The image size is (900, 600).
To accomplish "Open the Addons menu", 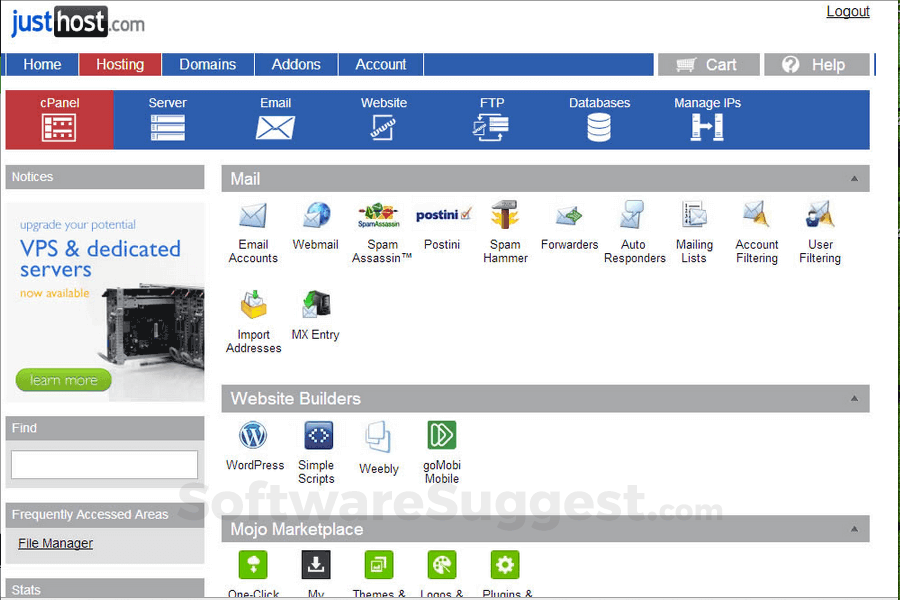I will tap(295, 64).
